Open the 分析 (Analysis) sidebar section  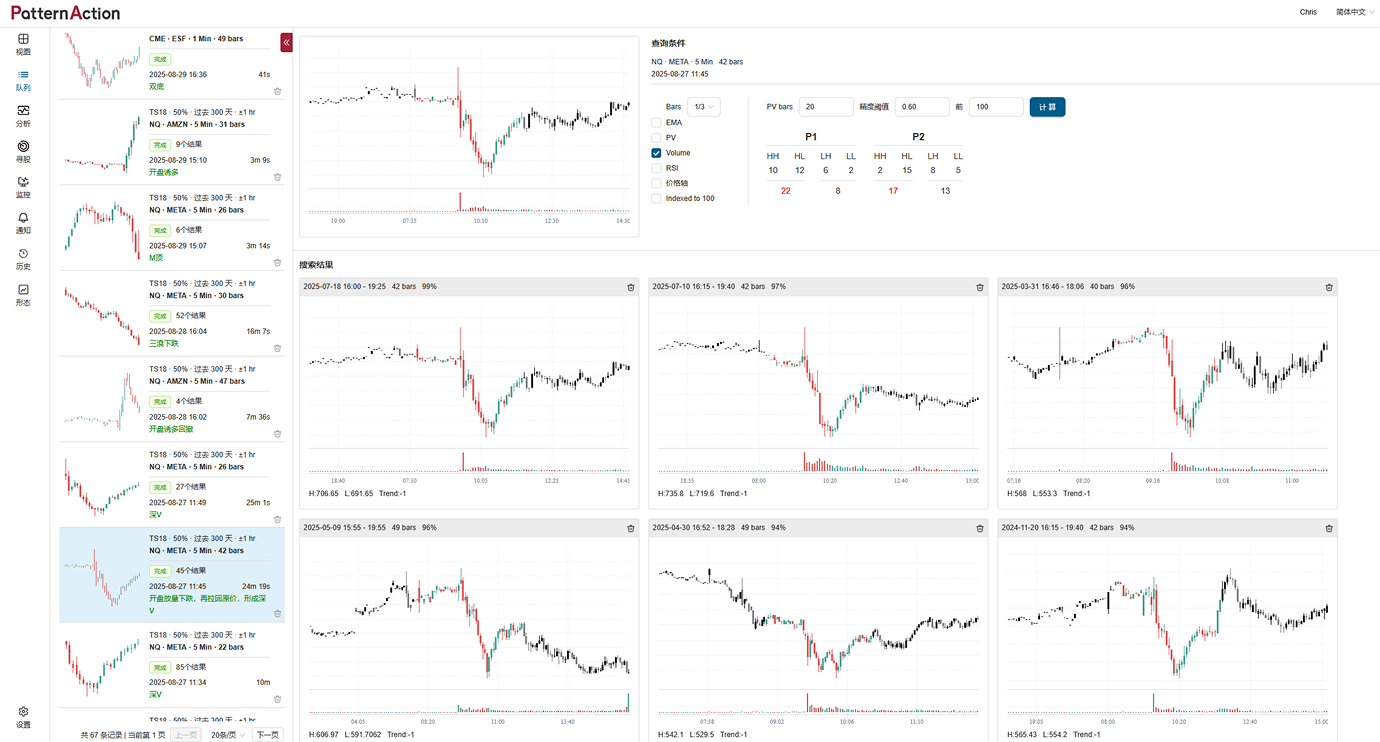[x=23, y=115]
